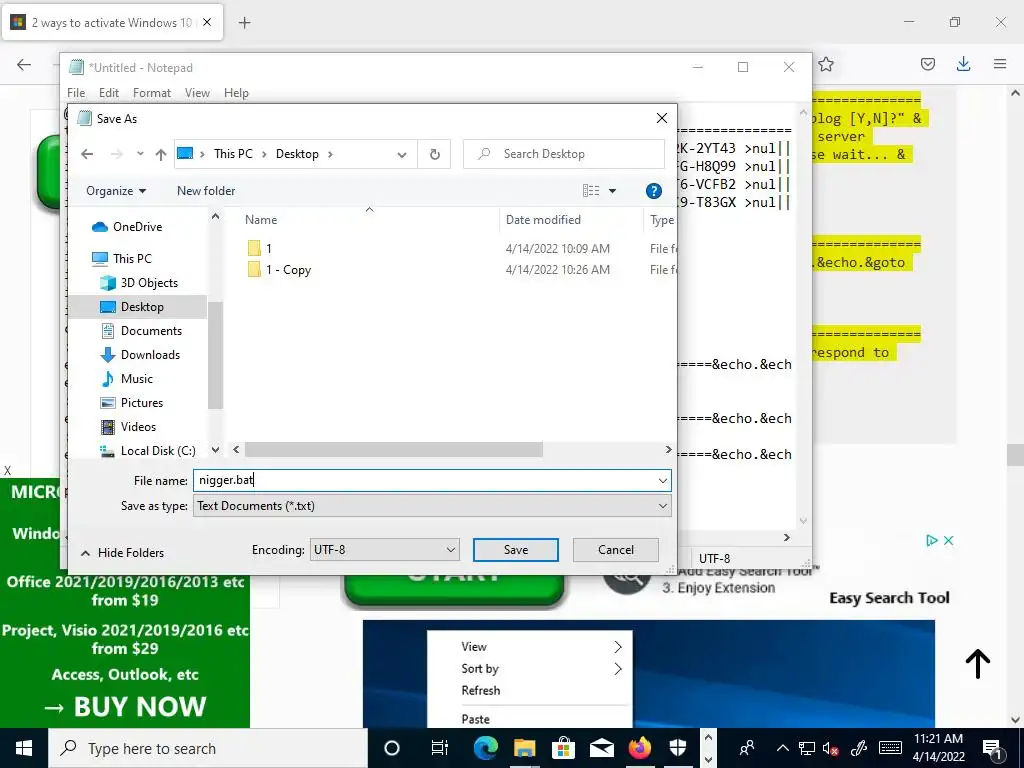
Task: Close the advertisement with the X icon
Action: [x=949, y=541]
